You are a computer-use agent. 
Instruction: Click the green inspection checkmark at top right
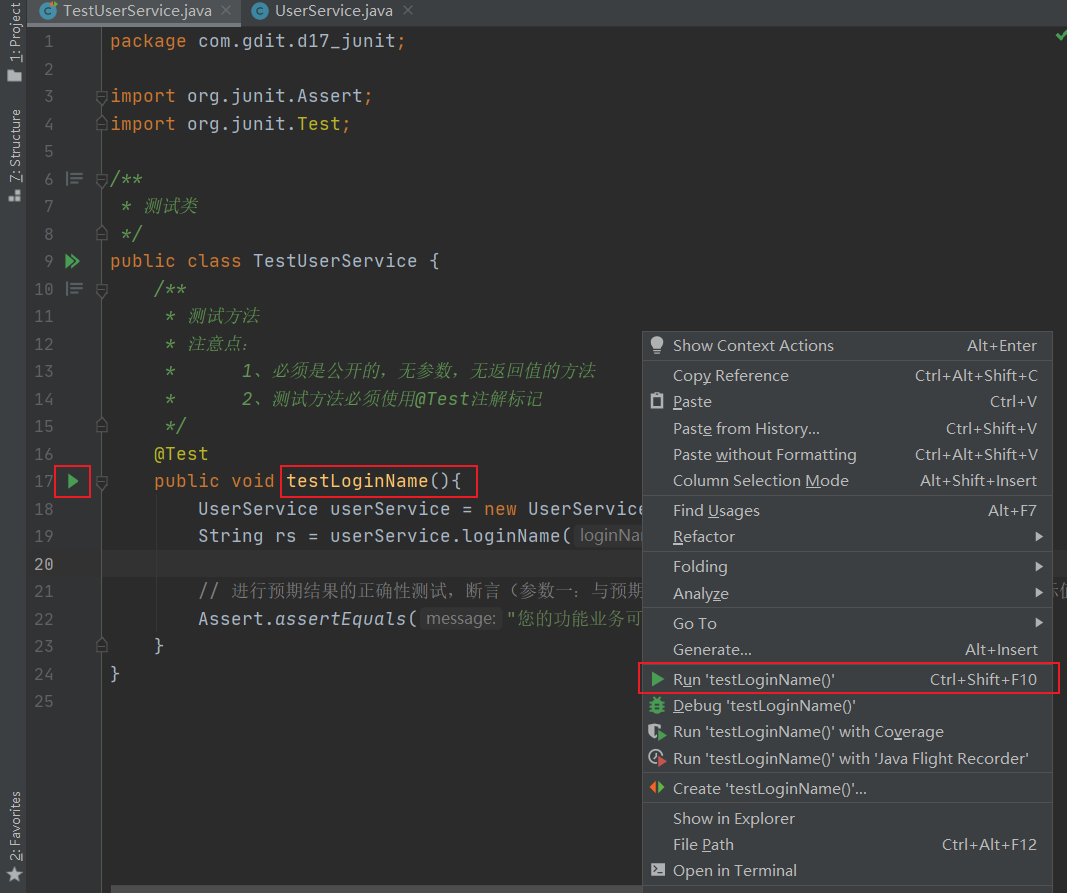(1060, 36)
